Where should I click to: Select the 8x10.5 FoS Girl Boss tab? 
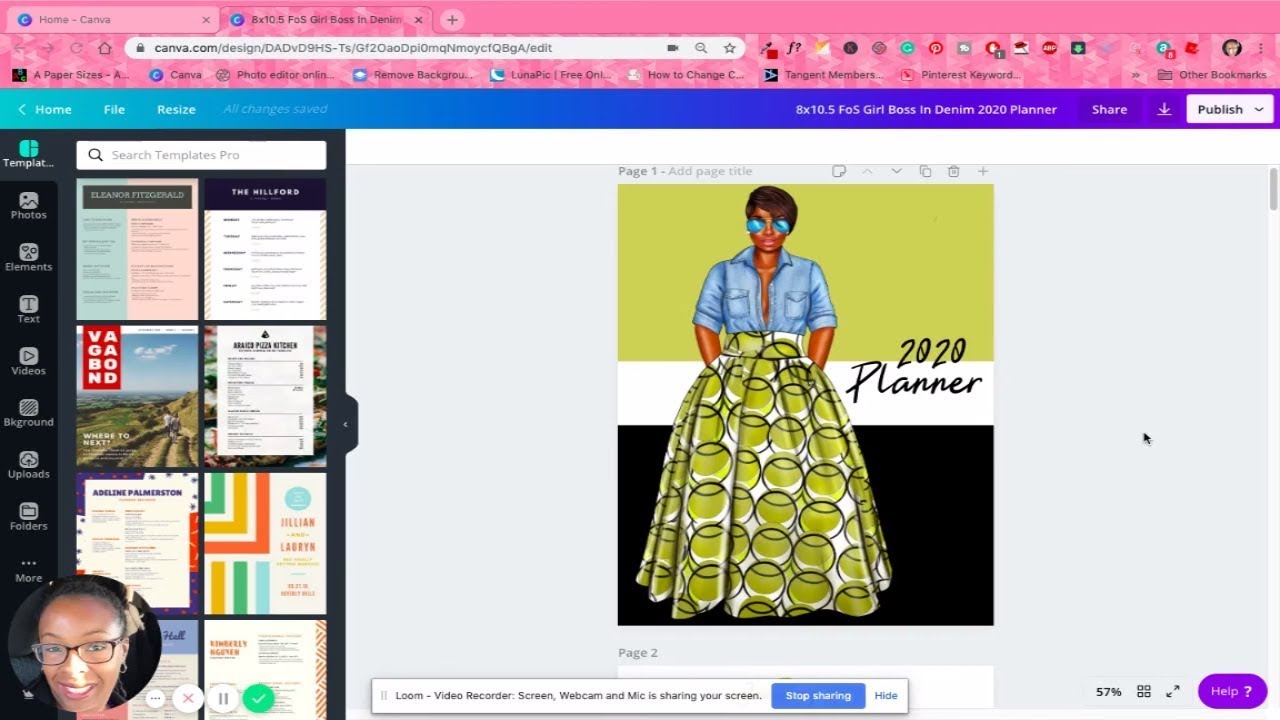pyautogui.click(x=326, y=19)
